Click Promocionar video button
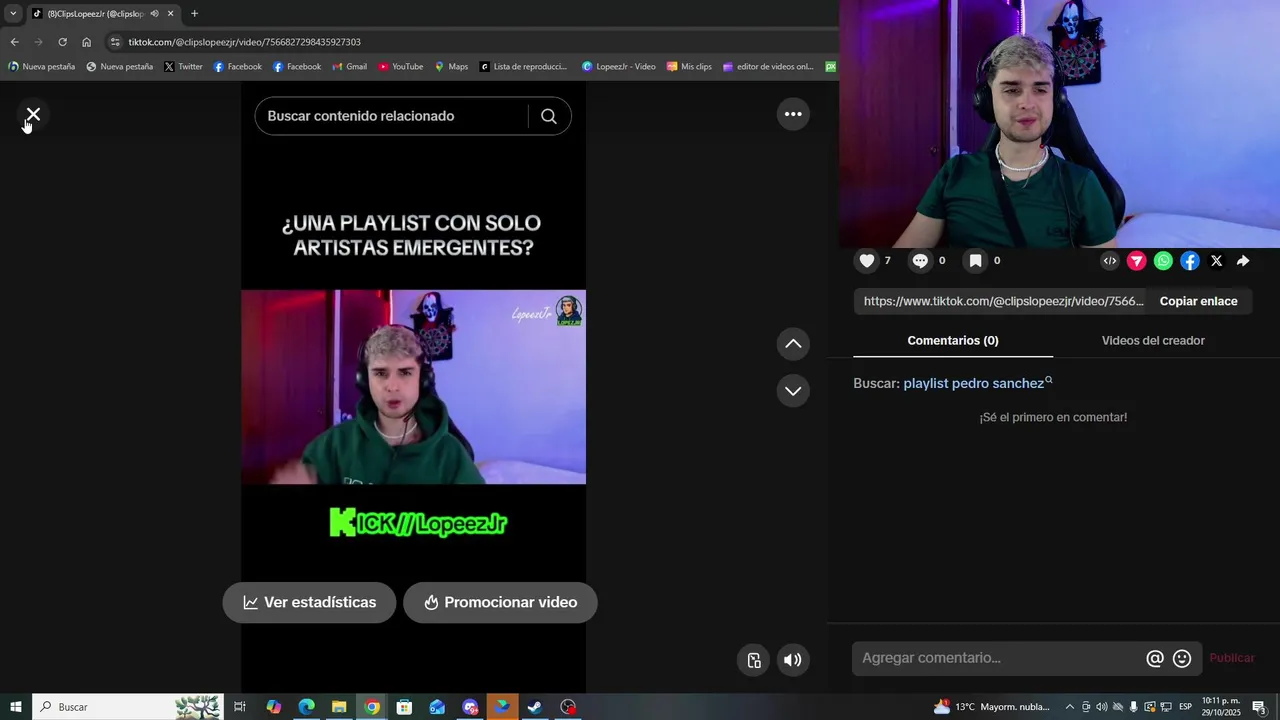Viewport: 1280px width, 720px height. [500, 603]
